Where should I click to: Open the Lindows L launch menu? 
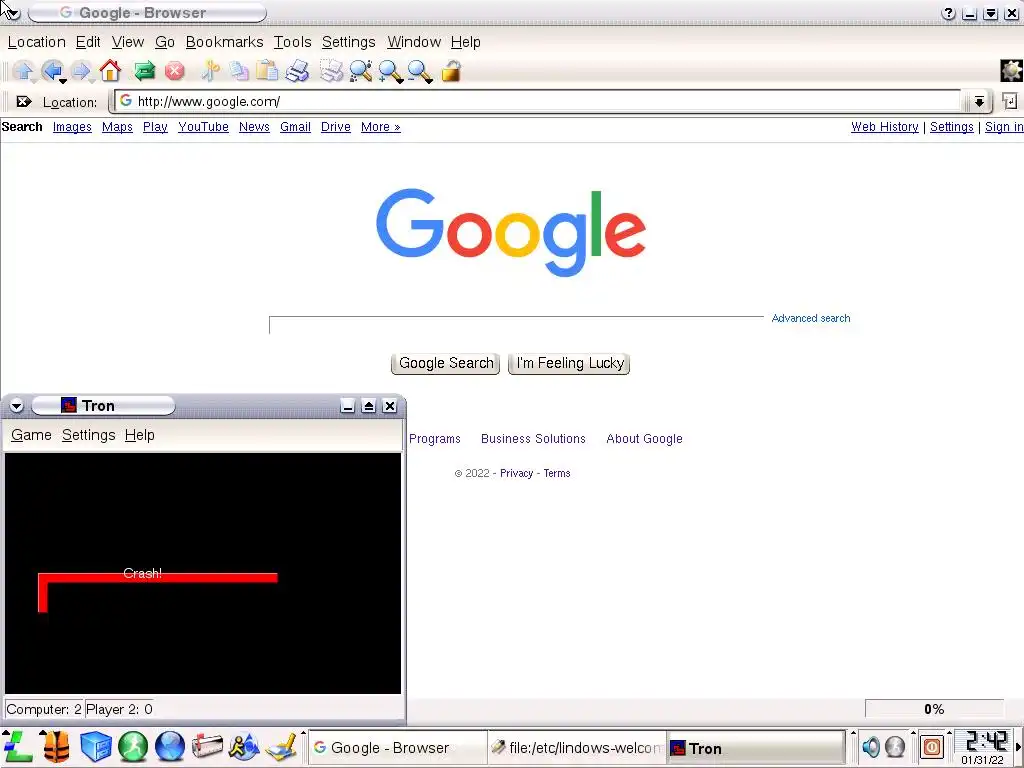tap(17, 746)
